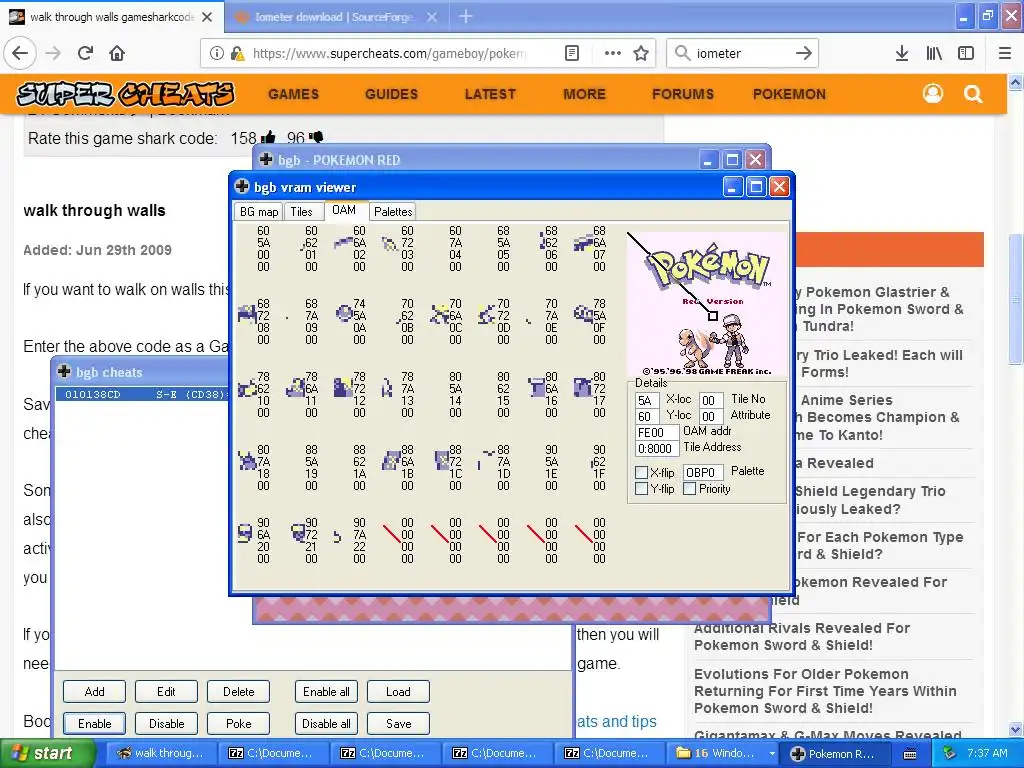Select OAM sprite entry with tile 02
This screenshot has width=1024, height=768.
[x=350, y=248]
